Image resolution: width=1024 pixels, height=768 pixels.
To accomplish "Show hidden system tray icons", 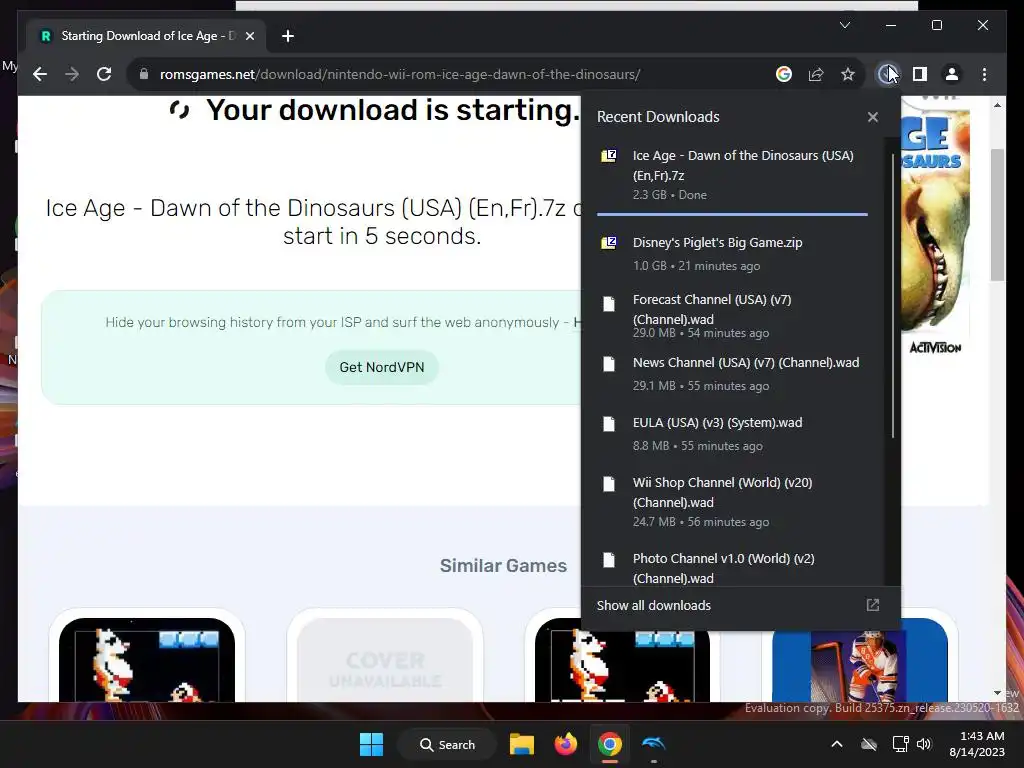I will (x=837, y=744).
